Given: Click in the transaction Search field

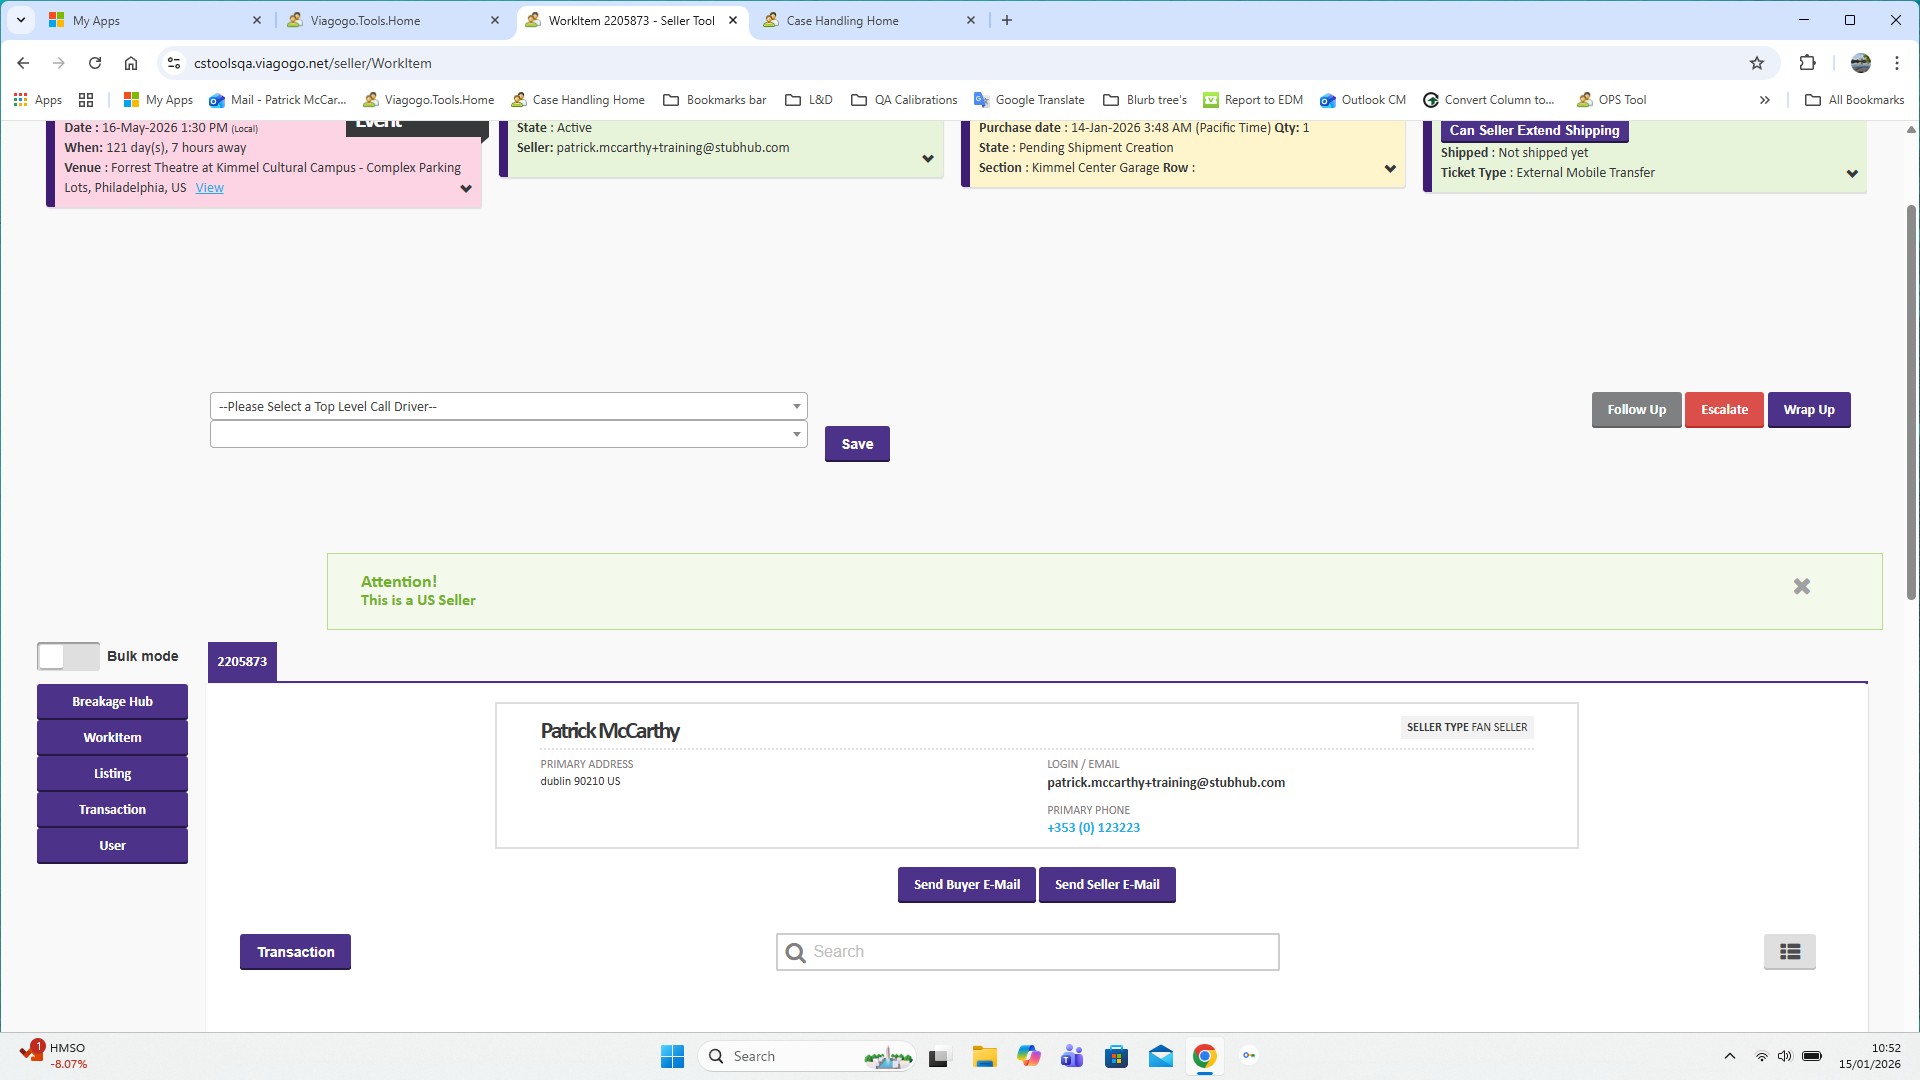Looking at the screenshot, I should (1040, 952).
